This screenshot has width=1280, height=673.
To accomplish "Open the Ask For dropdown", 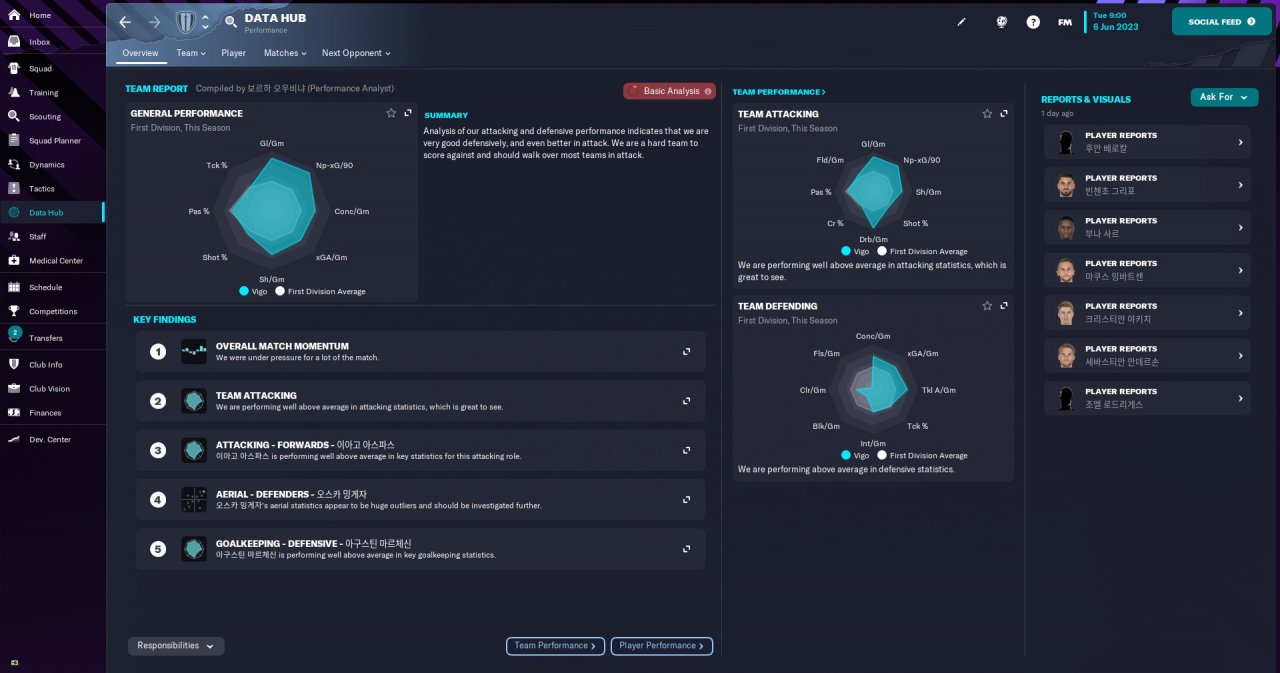I will (1224, 97).
